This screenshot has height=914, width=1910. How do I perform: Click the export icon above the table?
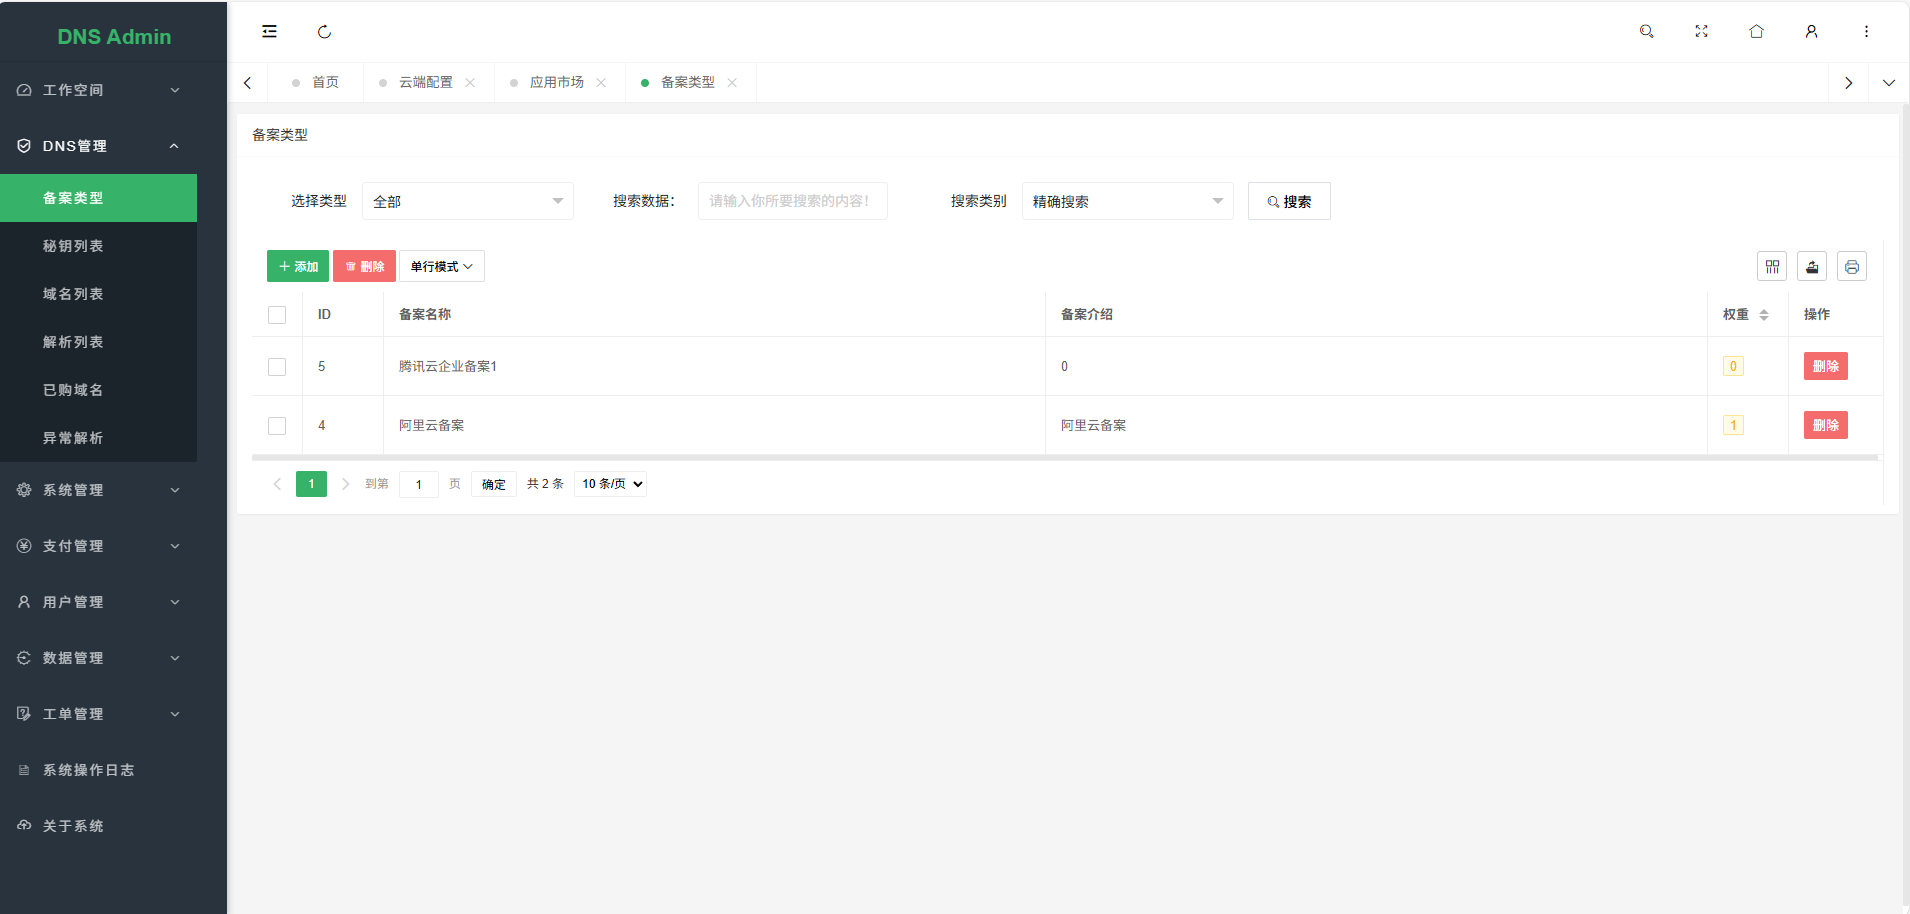coord(1811,267)
